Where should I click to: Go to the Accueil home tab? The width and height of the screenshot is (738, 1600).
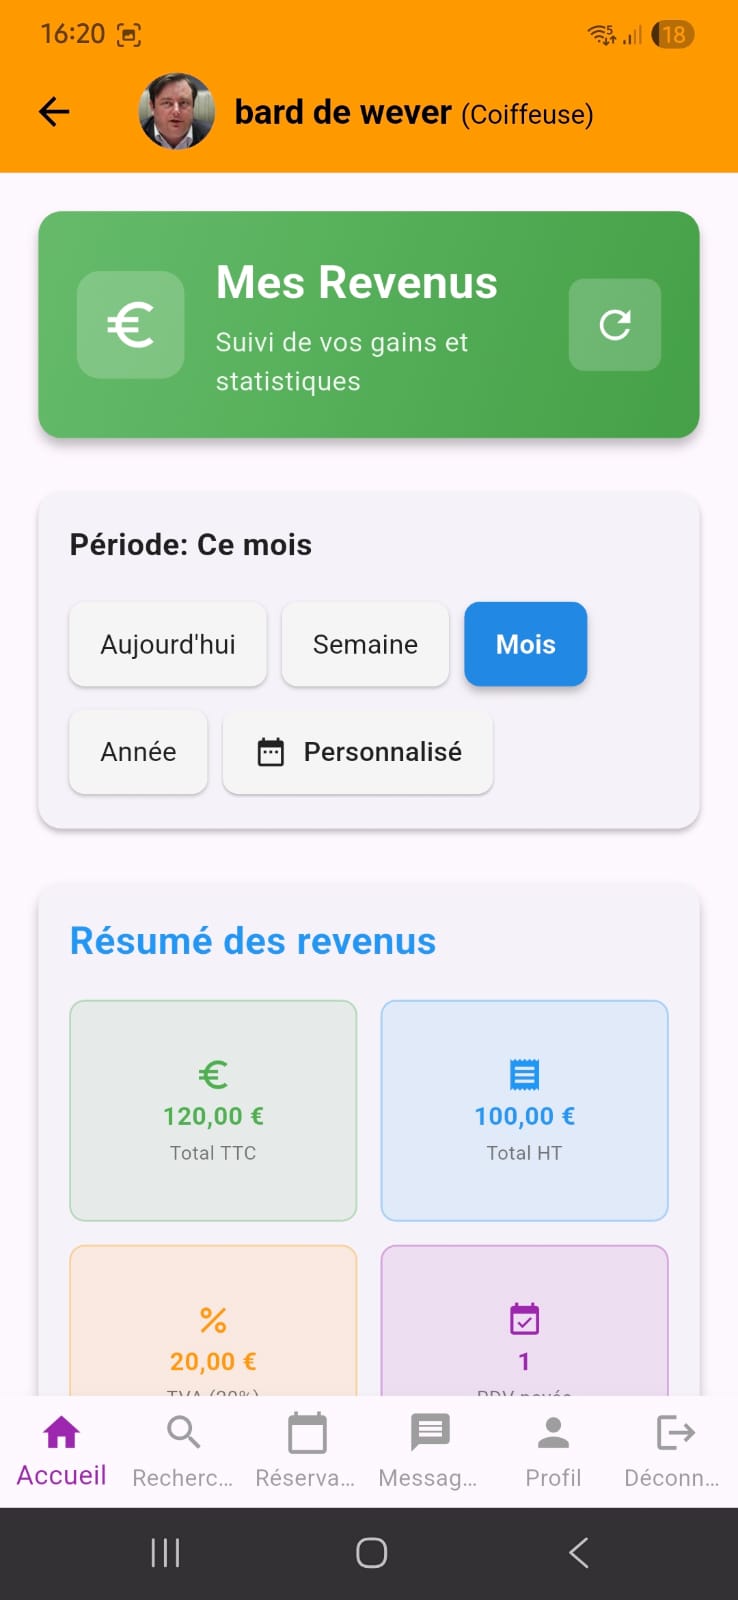click(61, 1450)
